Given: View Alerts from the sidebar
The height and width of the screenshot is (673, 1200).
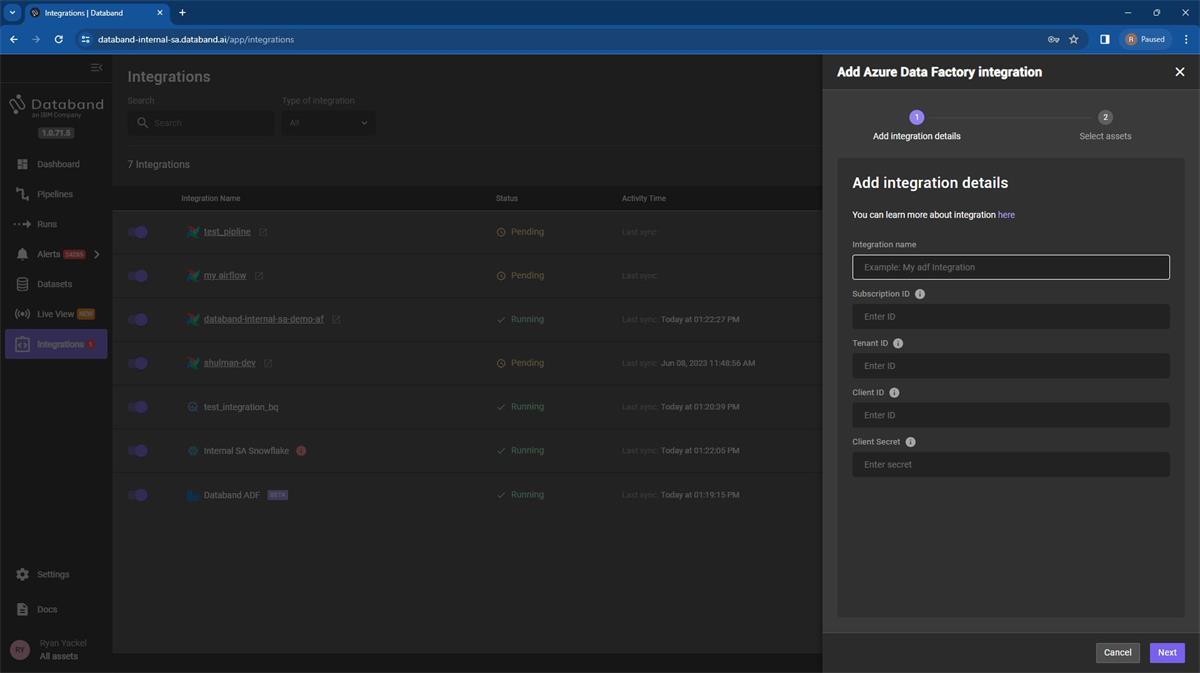Looking at the screenshot, I should [46, 253].
